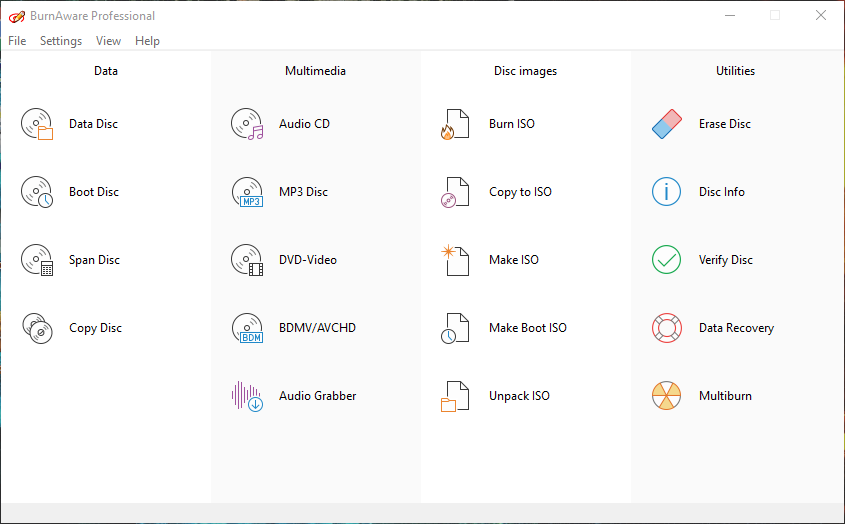The image size is (845, 524).
Task: Click the BurnAware logo in title bar
Action: 17,16
